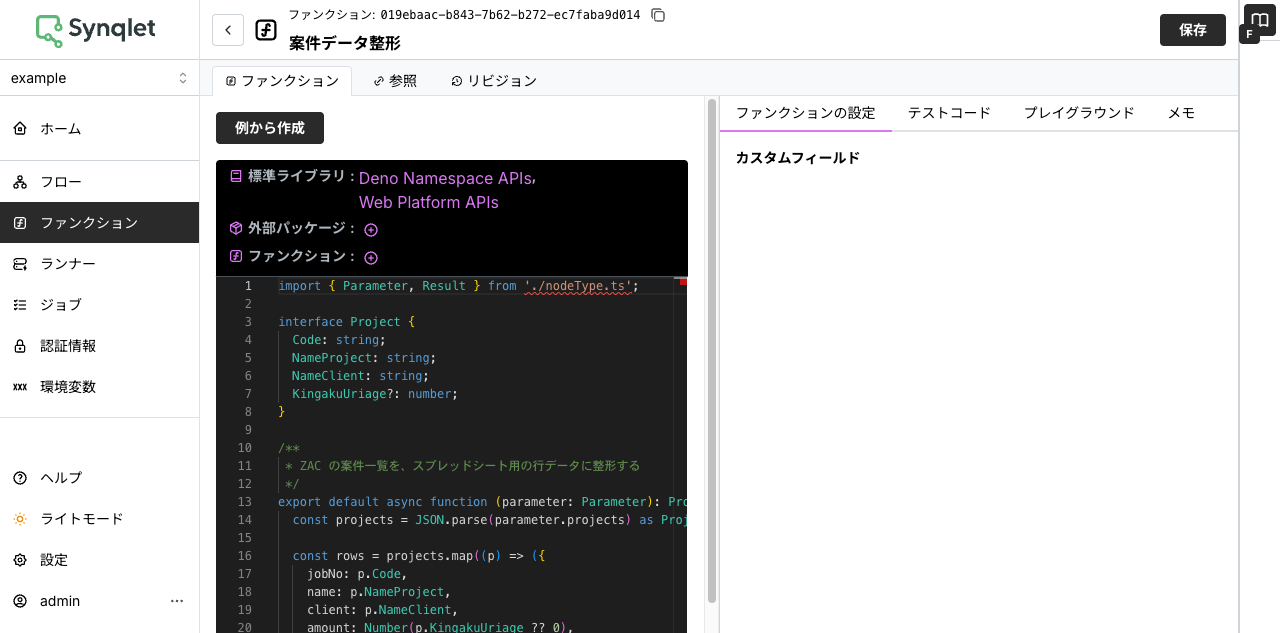Select the テストコード tab
The image size is (1280, 633).
pyautogui.click(x=949, y=113)
